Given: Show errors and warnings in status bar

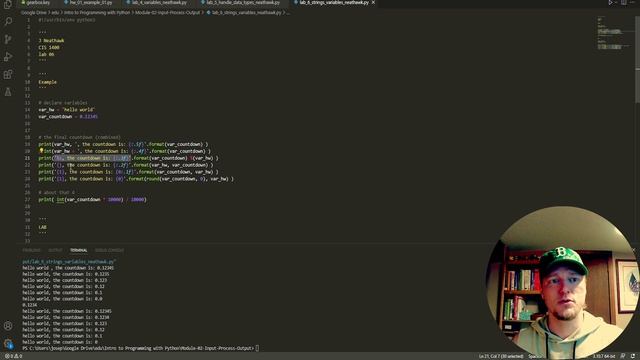Looking at the screenshot, I should (x=13, y=356).
